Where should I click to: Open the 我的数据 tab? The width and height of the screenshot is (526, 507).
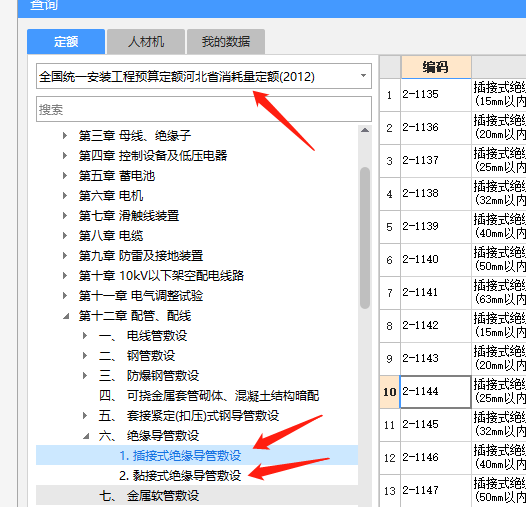pyautogui.click(x=226, y=42)
